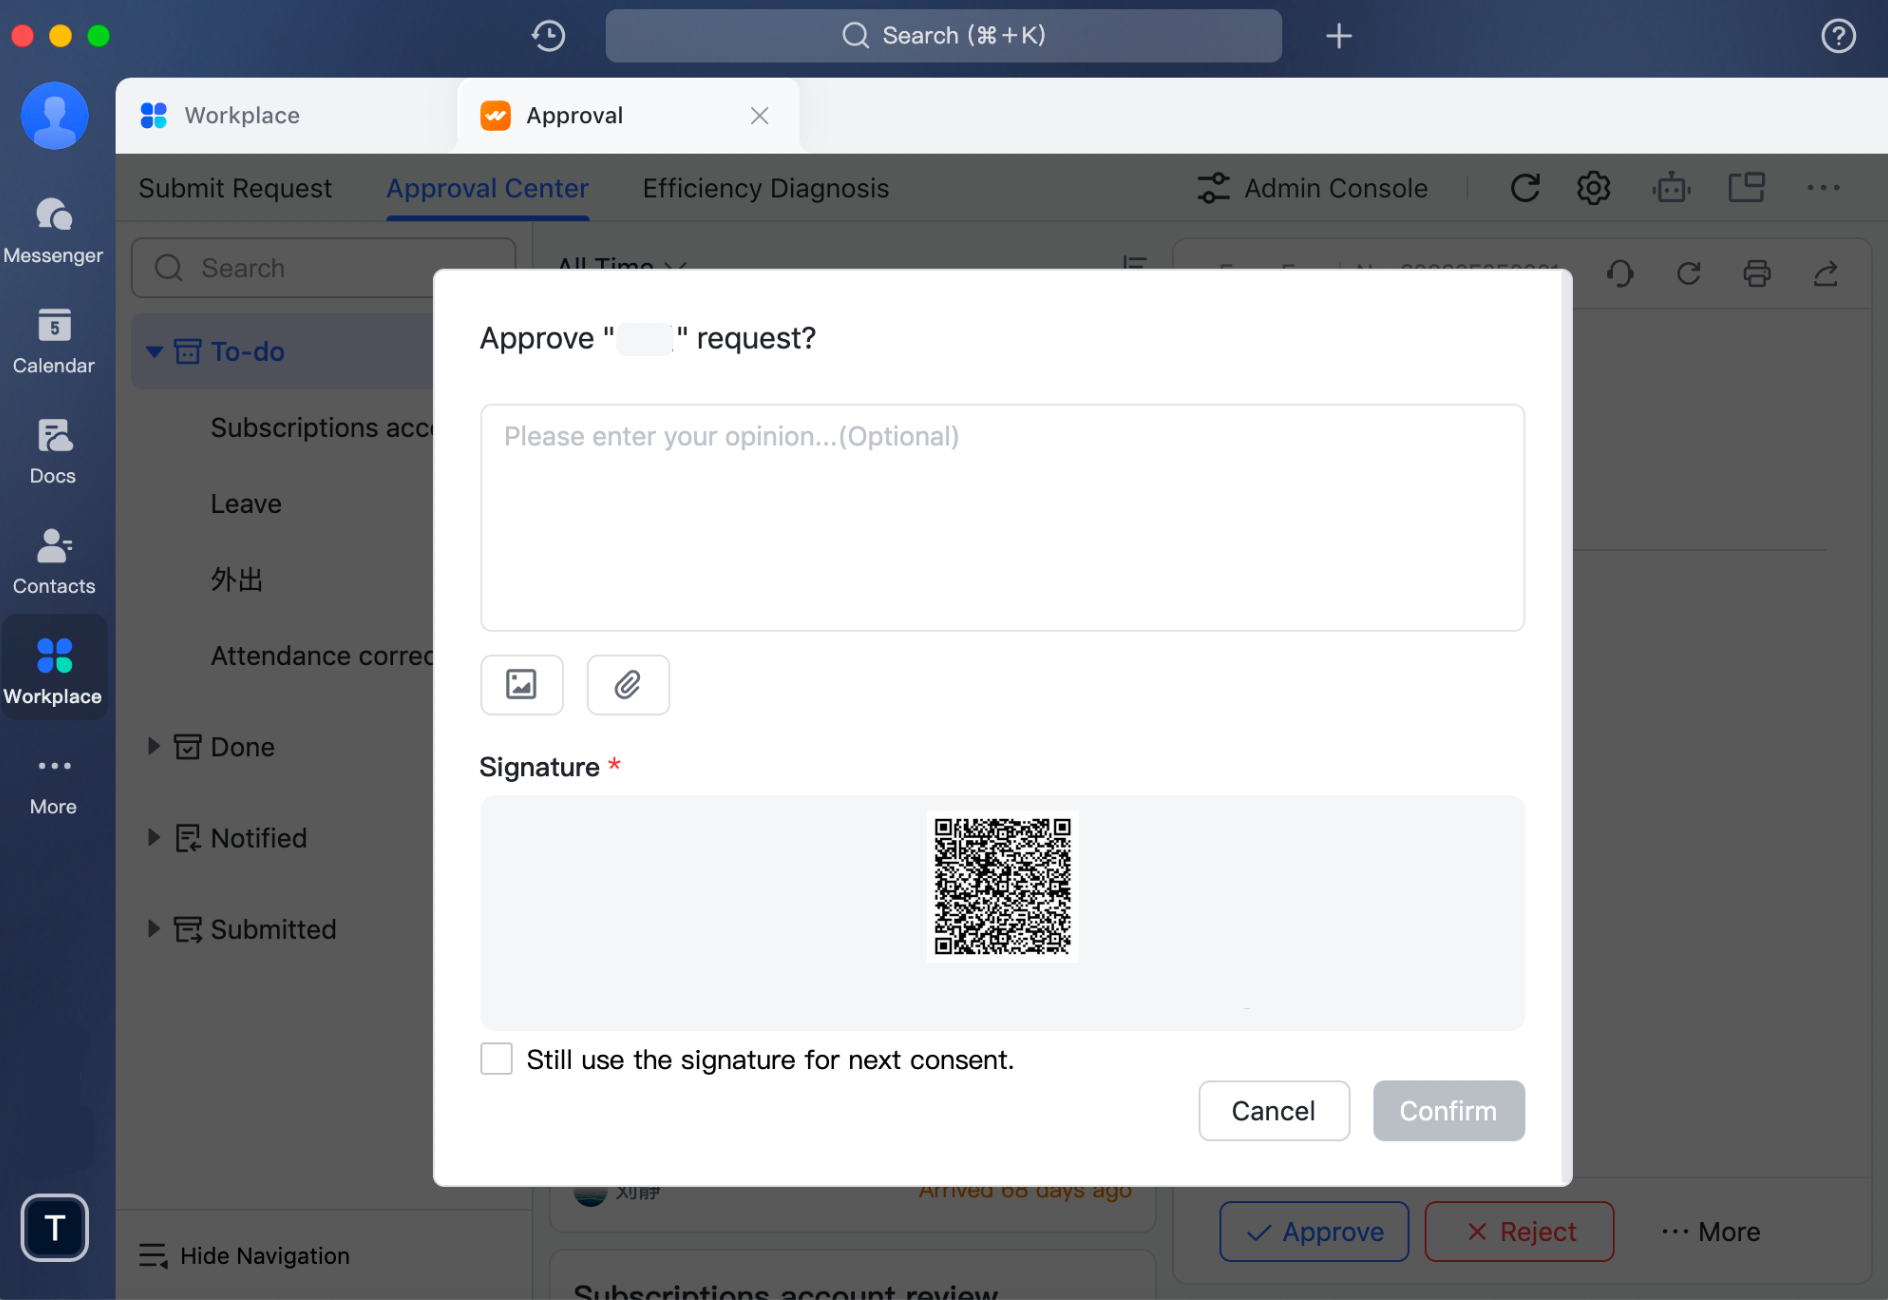1888x1300 pixels.
Task: Click the Confirm button
Action: [1448, 1110]
